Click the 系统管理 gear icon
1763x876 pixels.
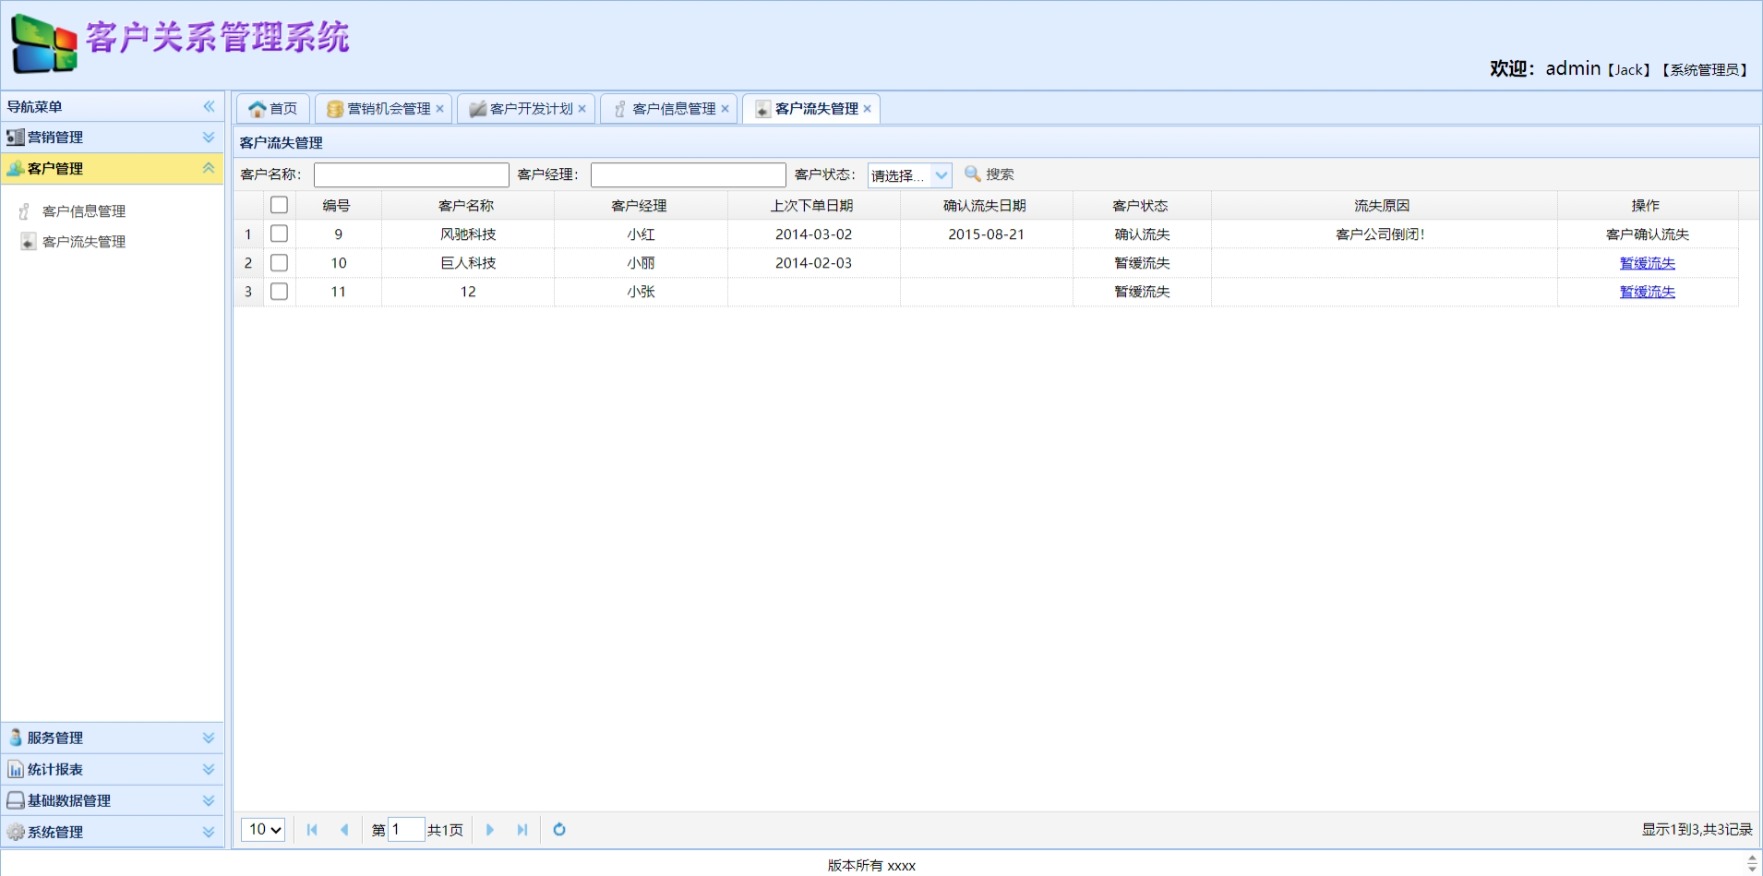[15, 832]
